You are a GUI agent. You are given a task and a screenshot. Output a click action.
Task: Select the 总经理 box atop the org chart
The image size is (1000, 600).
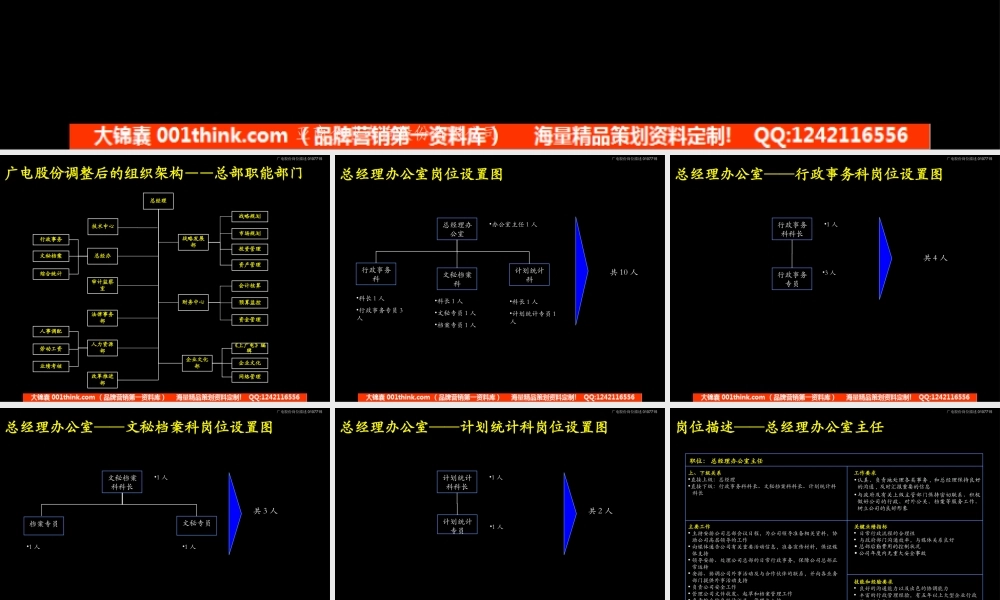point(158,201)
